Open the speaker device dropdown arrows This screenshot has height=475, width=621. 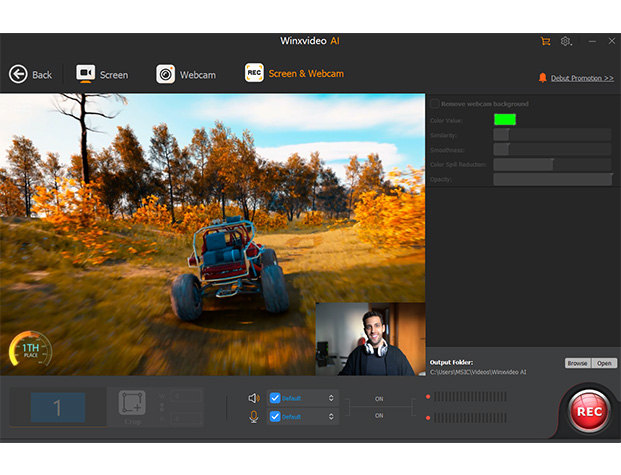click(331, 398)
